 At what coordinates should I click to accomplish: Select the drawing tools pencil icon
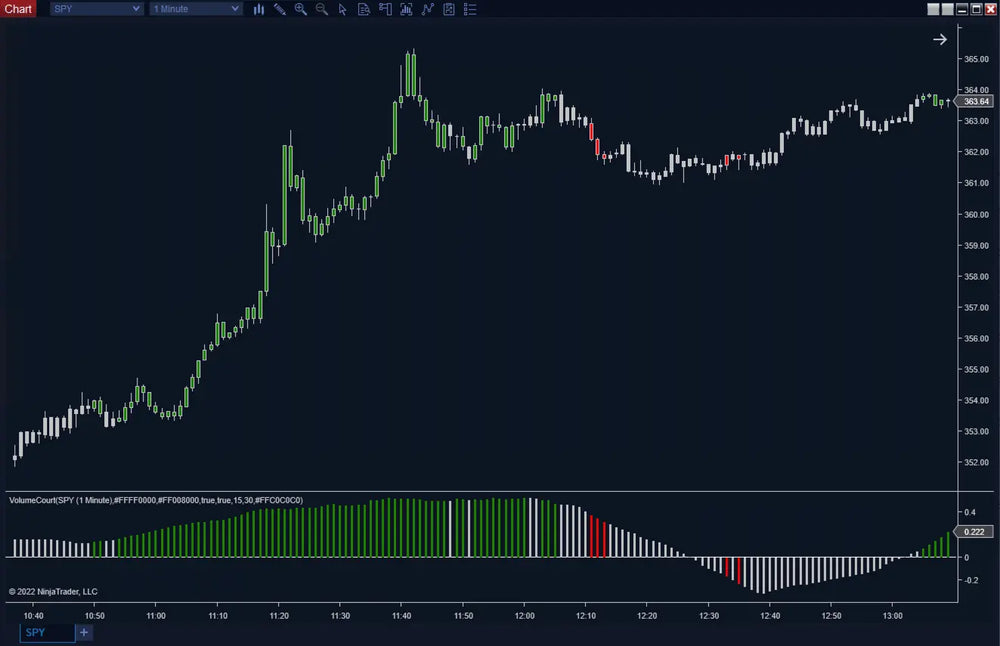[280, 9]
